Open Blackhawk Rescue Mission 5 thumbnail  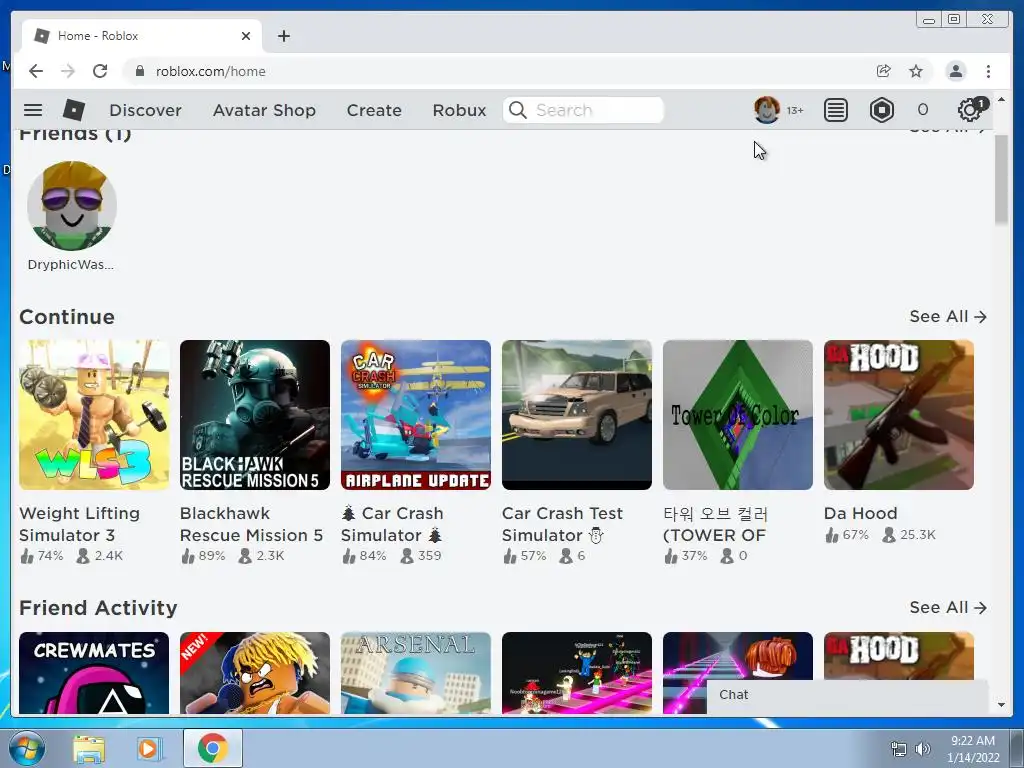pyautogui.click(x=255, y=415)
